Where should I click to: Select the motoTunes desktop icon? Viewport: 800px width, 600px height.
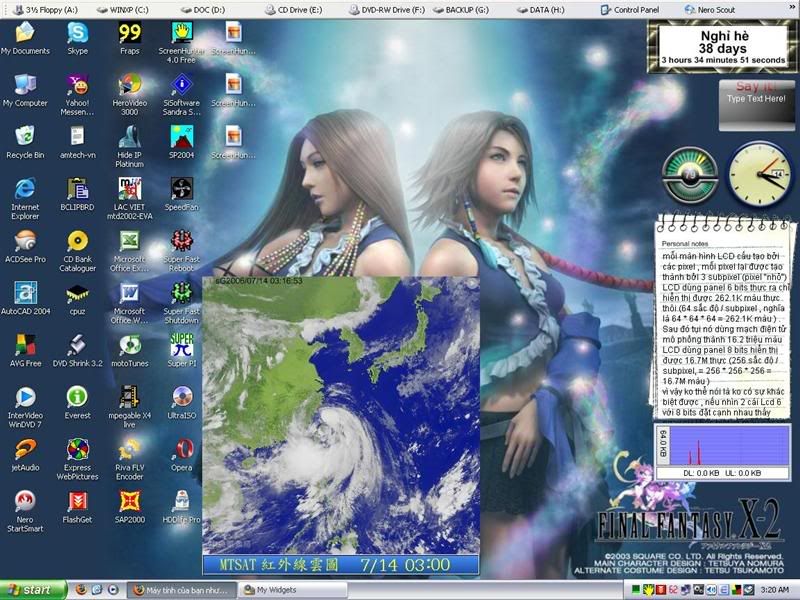tap(130, 351)
